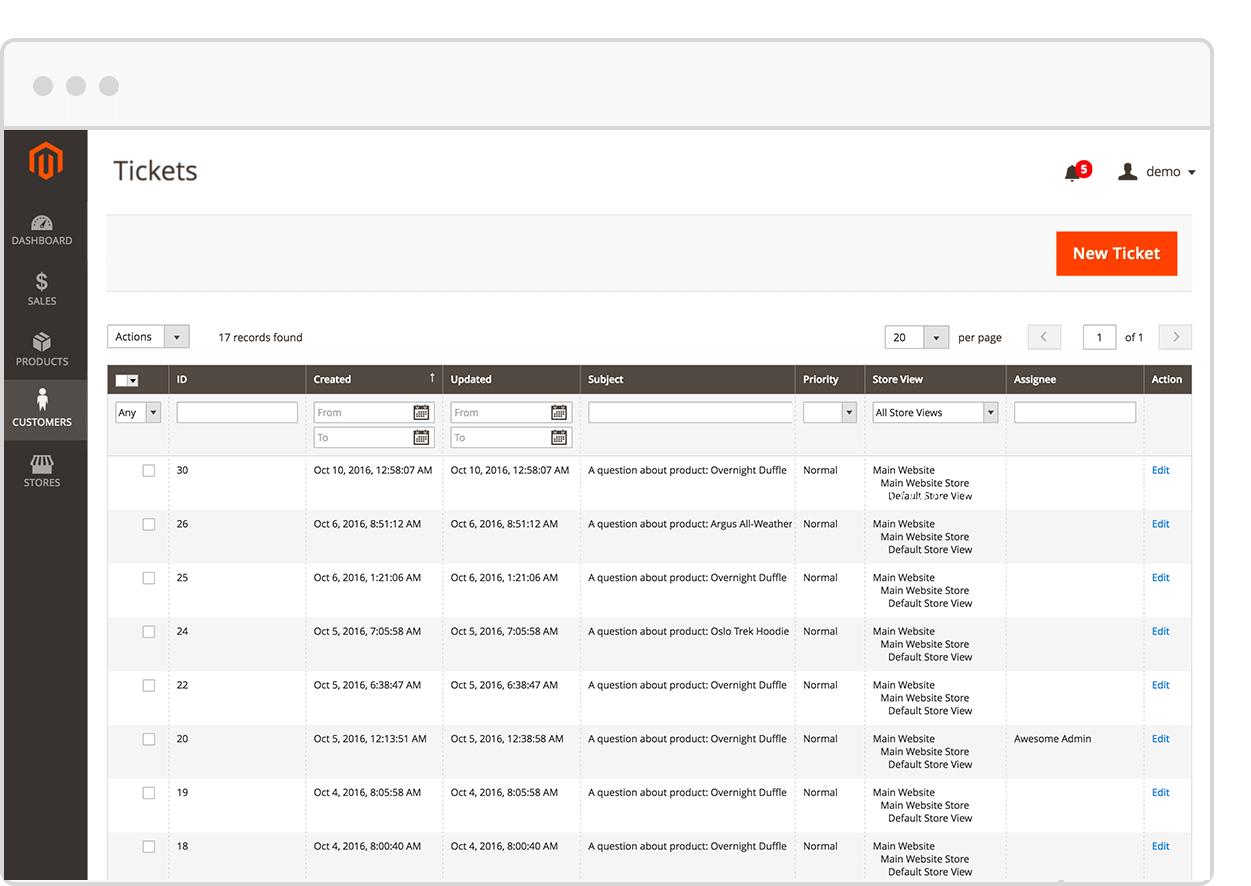Click 'Oct 5, 2016, 12:38:58 AM' updated cell
Viewport: 1251px width, 886px height.
tap(507, 739)
